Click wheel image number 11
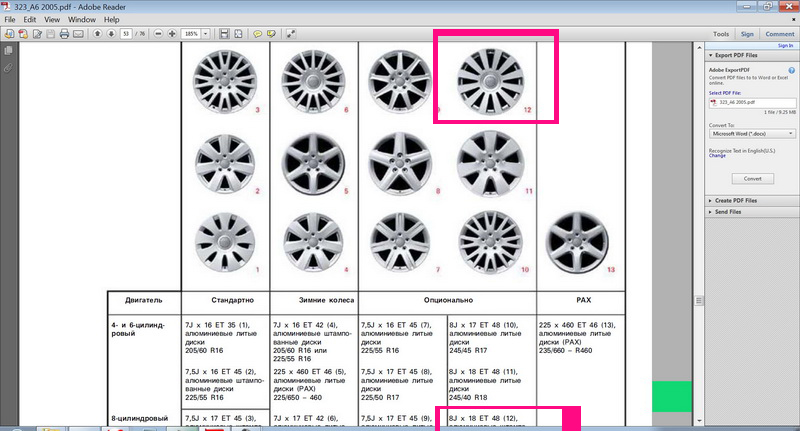 coord(490,163)
